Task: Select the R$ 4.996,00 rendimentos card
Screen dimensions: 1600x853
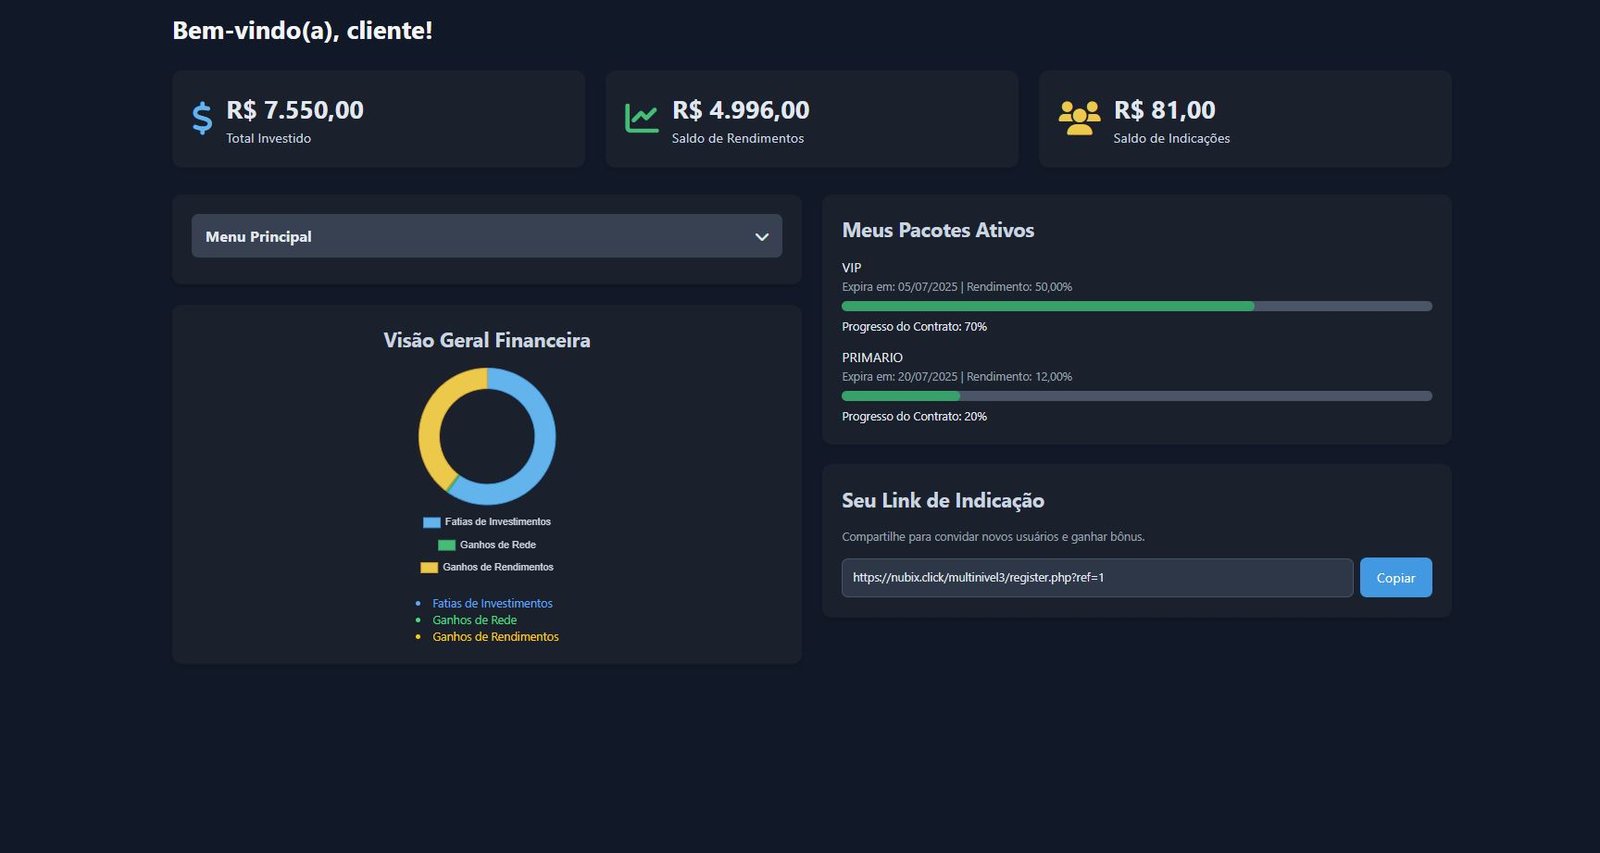Action: (811, 119)
